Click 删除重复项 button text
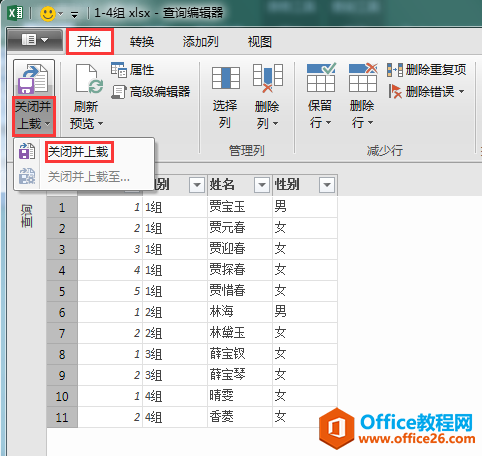 436,70
